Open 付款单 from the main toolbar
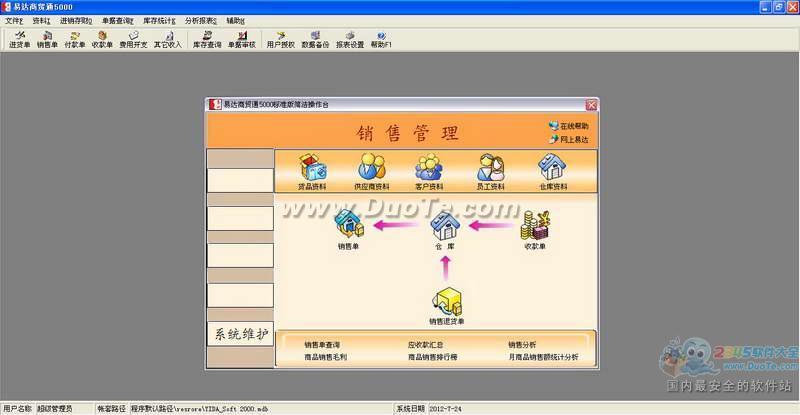The width and height of the screenshot is (800, 415). [x=74, y=39]
